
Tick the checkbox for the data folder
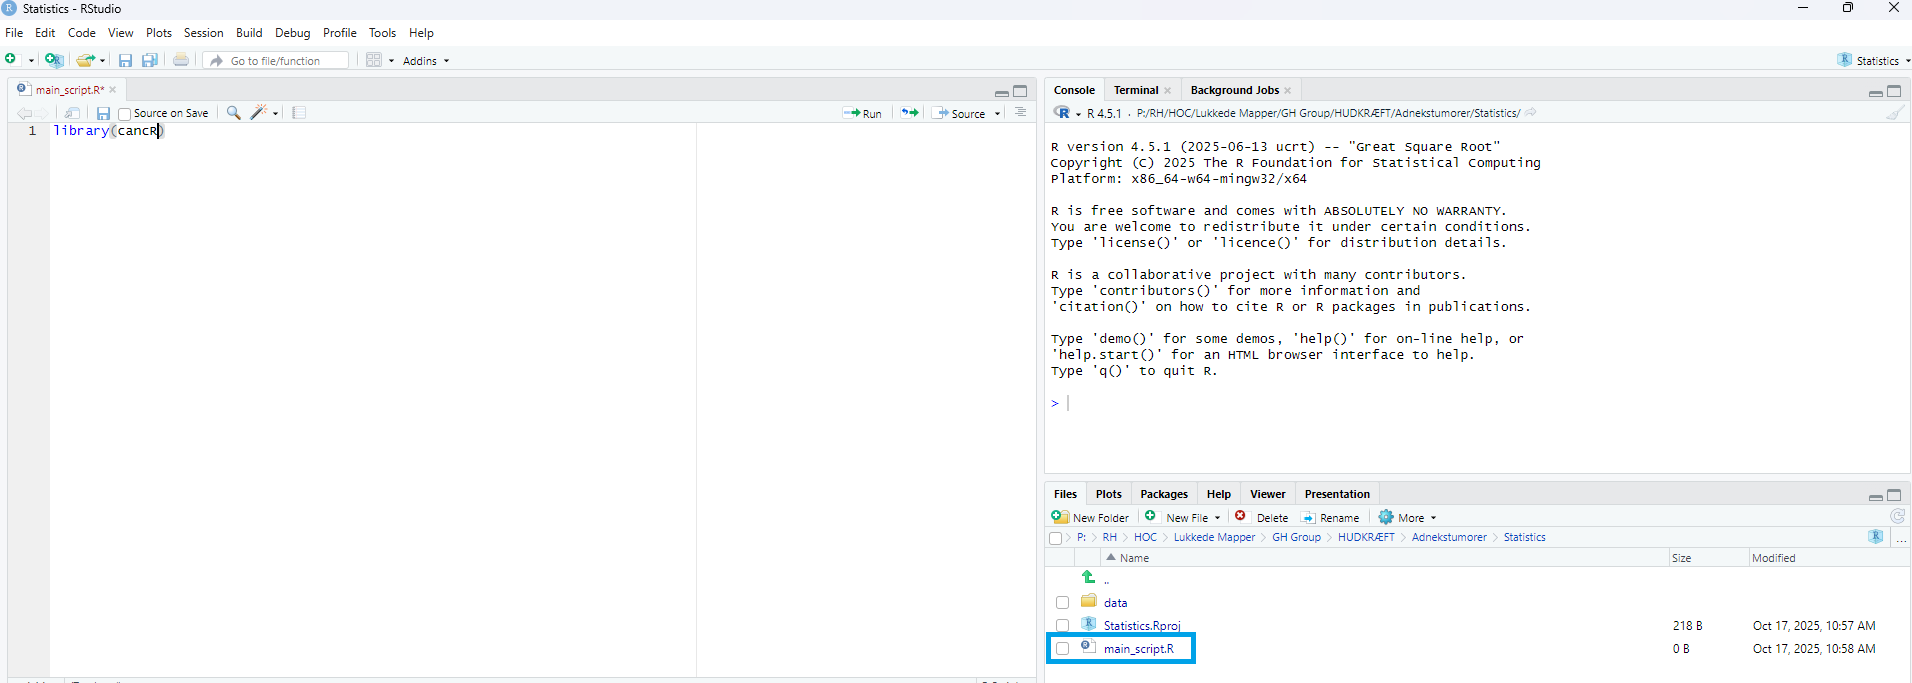(1062, 603)
